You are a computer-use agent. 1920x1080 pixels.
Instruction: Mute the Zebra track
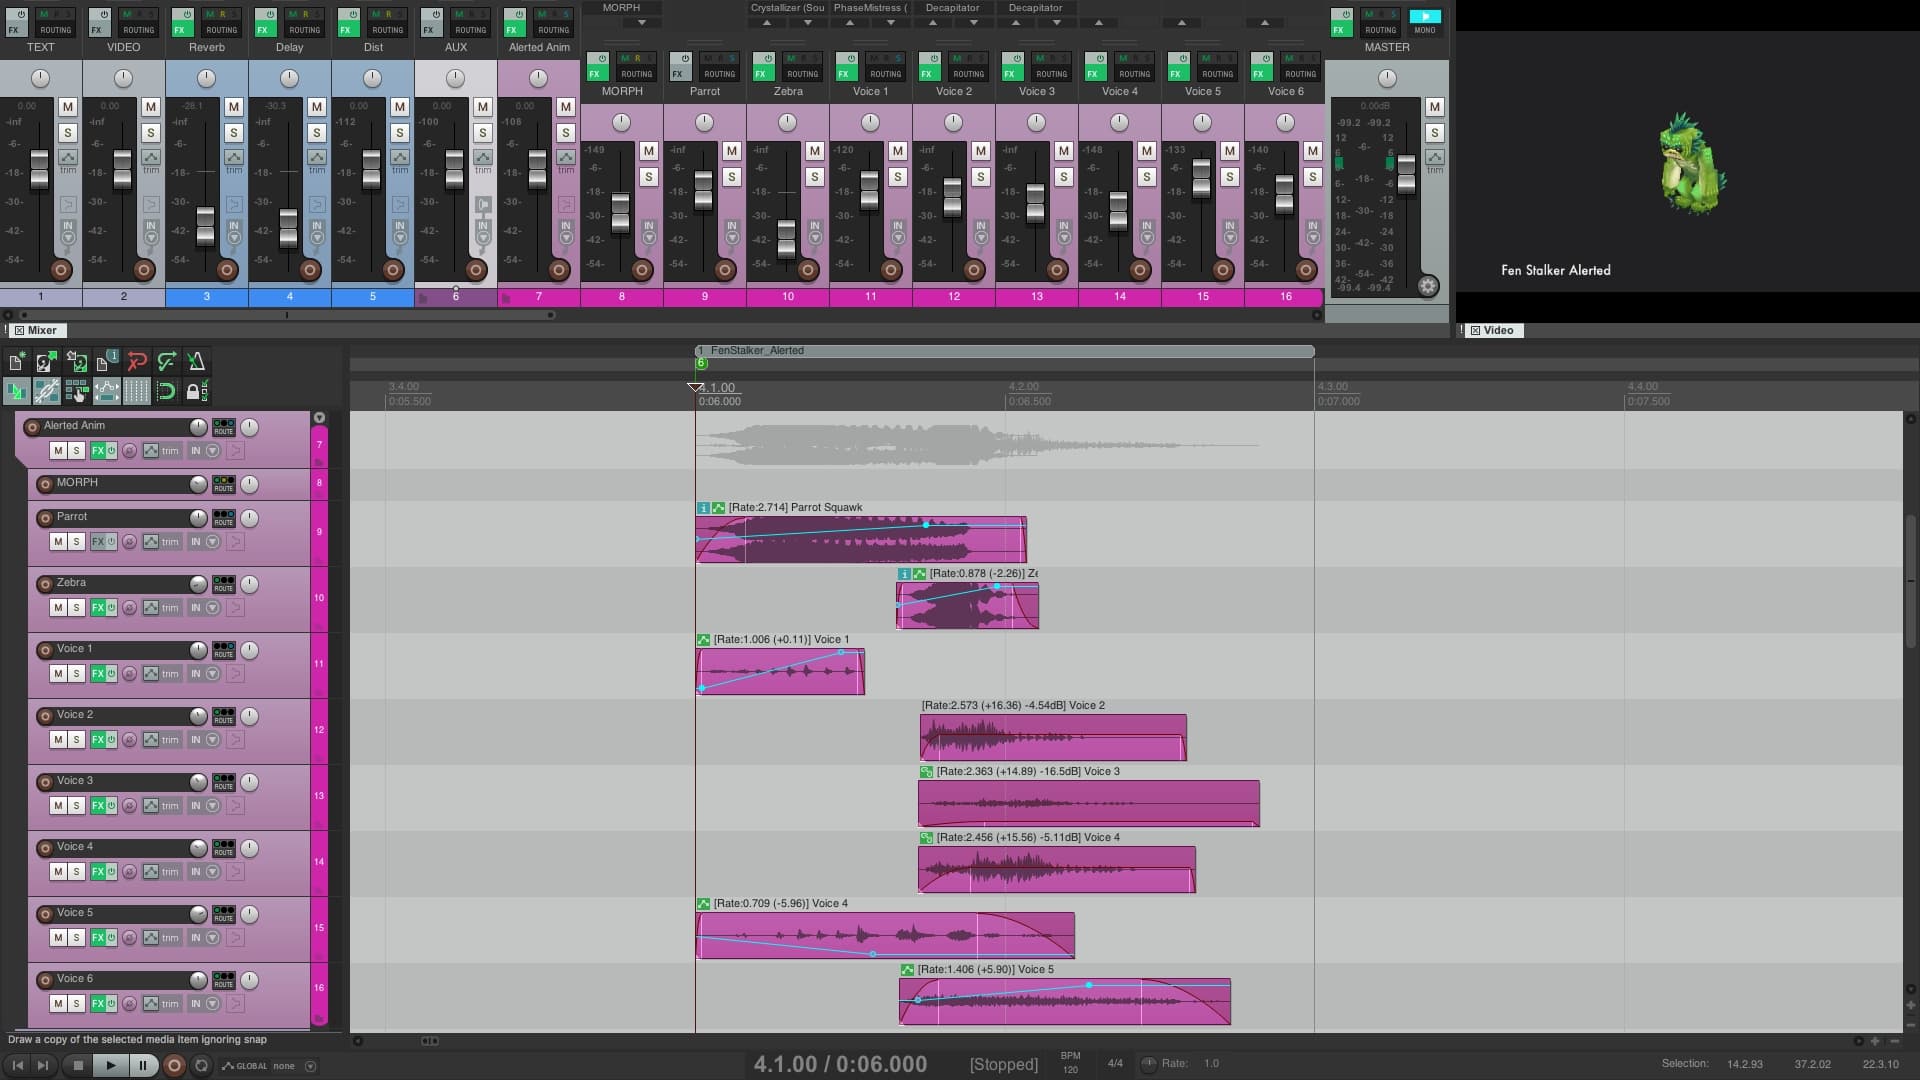58,608
